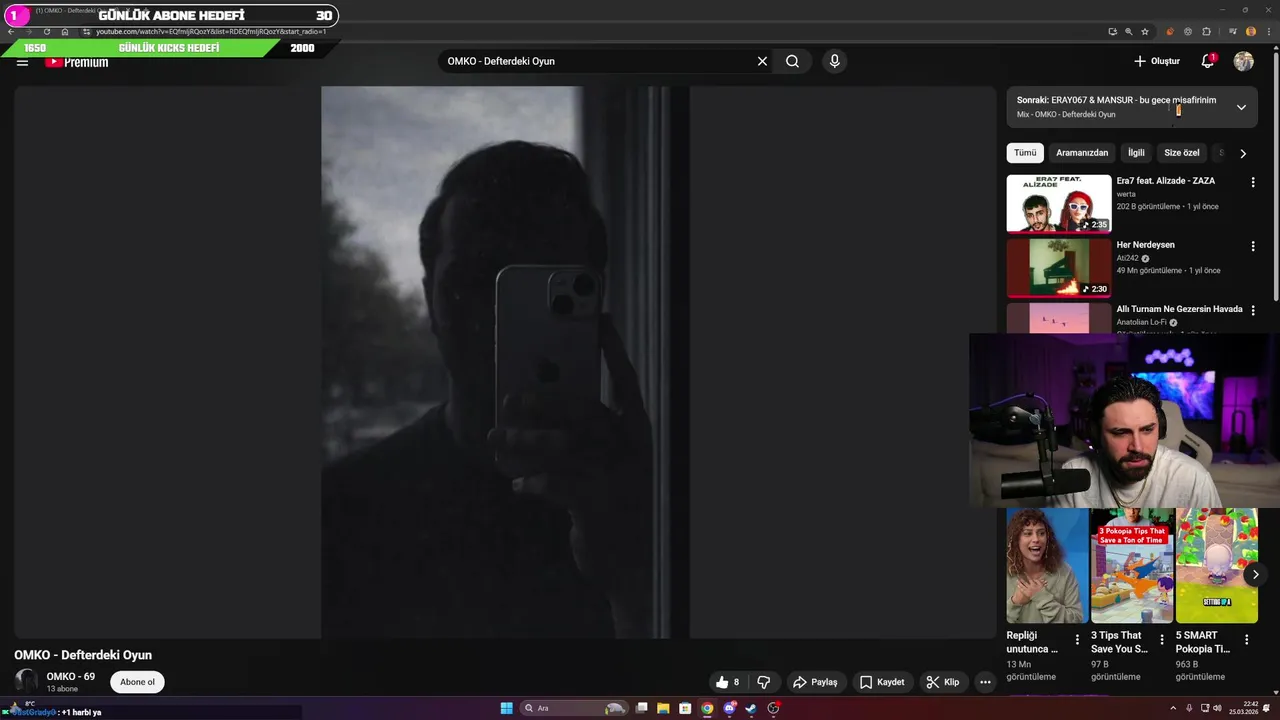
Task: Select the Size özel filter chip
Action: tap(1181, 153)
